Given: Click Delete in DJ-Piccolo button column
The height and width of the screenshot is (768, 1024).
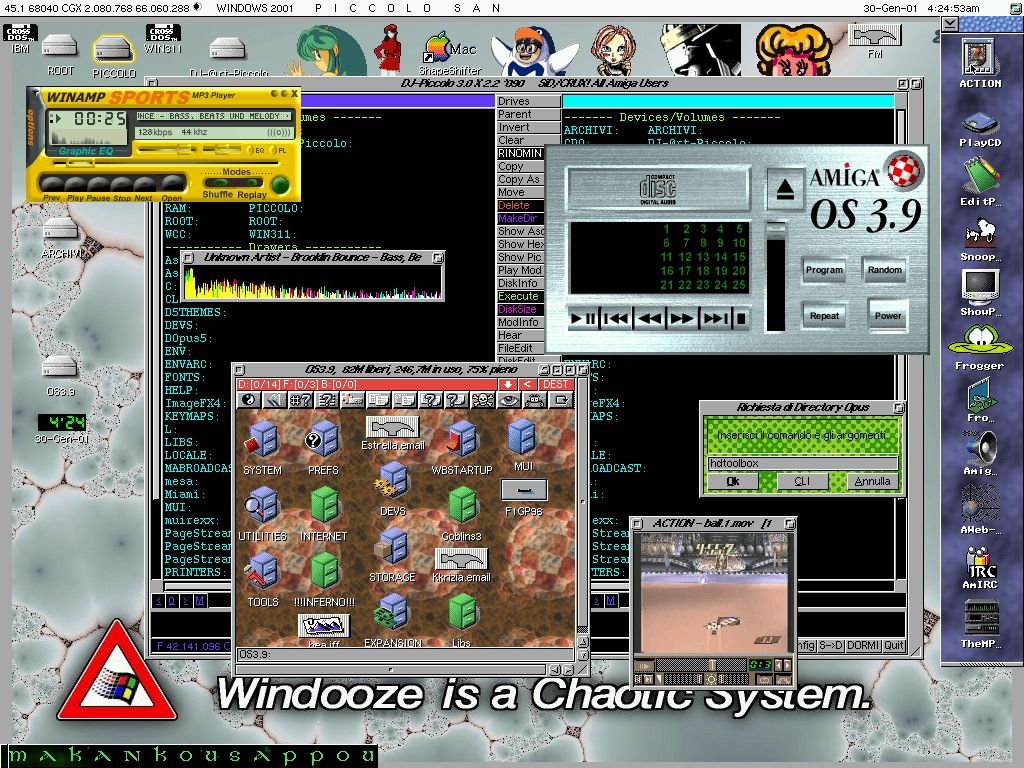Looking at the screenshot, I should coord(520,205).
